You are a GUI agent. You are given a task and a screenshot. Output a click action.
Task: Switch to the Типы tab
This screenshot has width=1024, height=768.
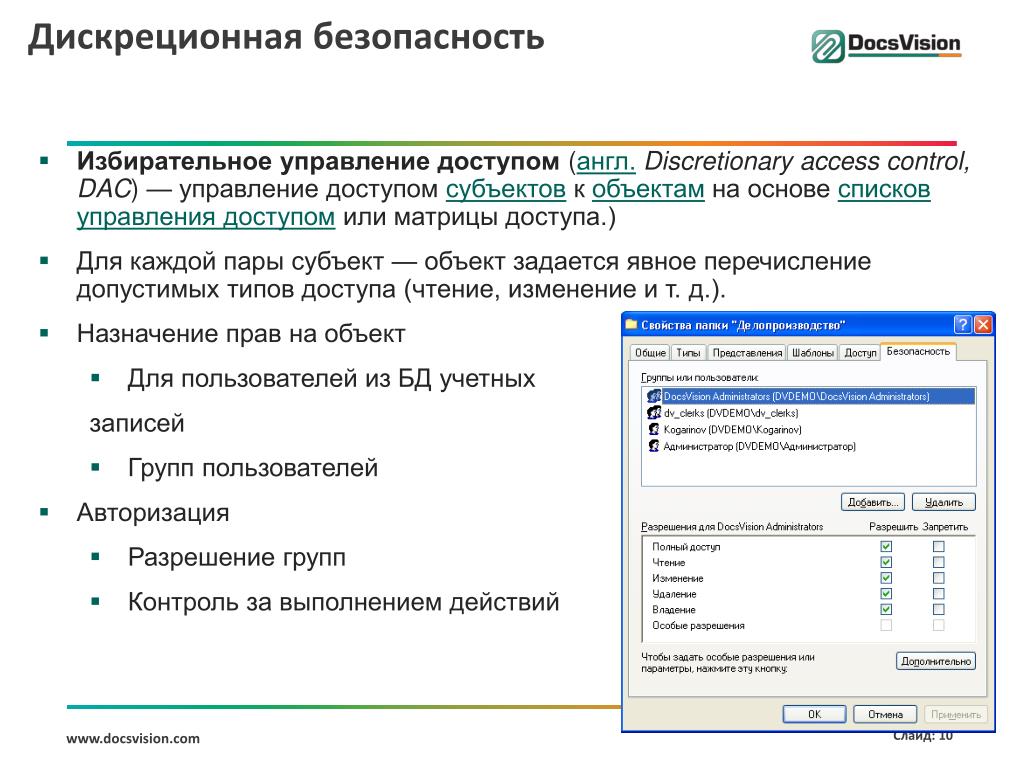point(688,353)
